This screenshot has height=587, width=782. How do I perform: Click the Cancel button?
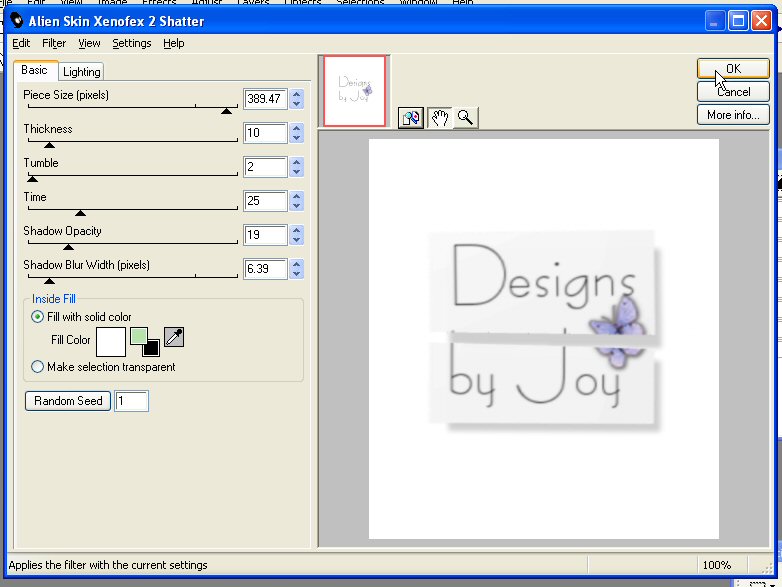click(733, 92)
